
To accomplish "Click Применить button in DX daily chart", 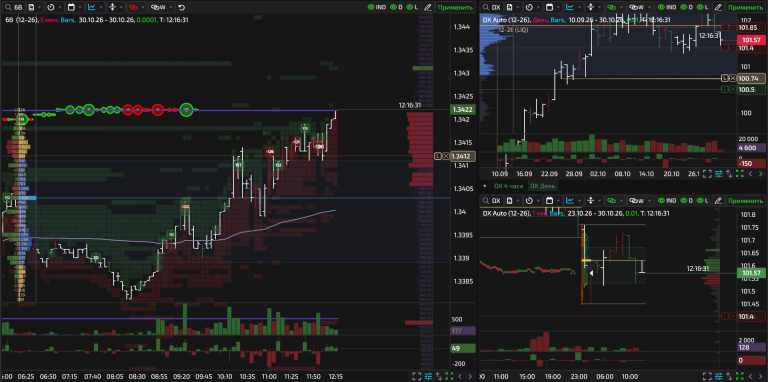I will point(745,7).
